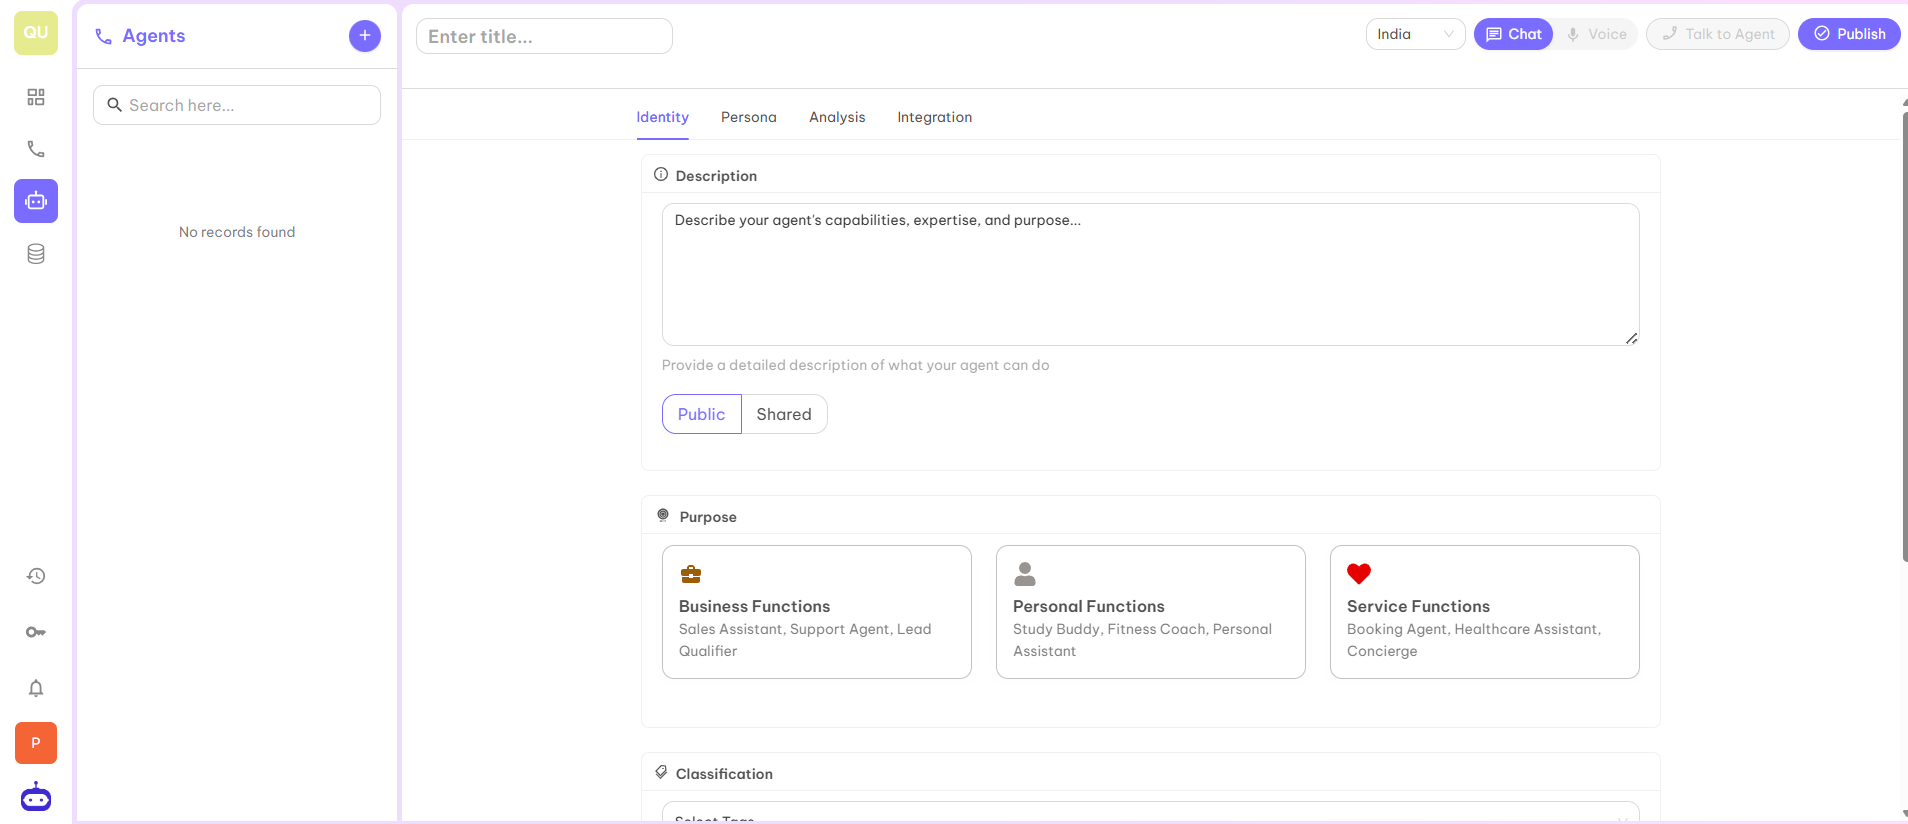Viewport: 1908px width, 824px height.
Task: Open the notifications bell icon
Action: [x=36, y=688]
